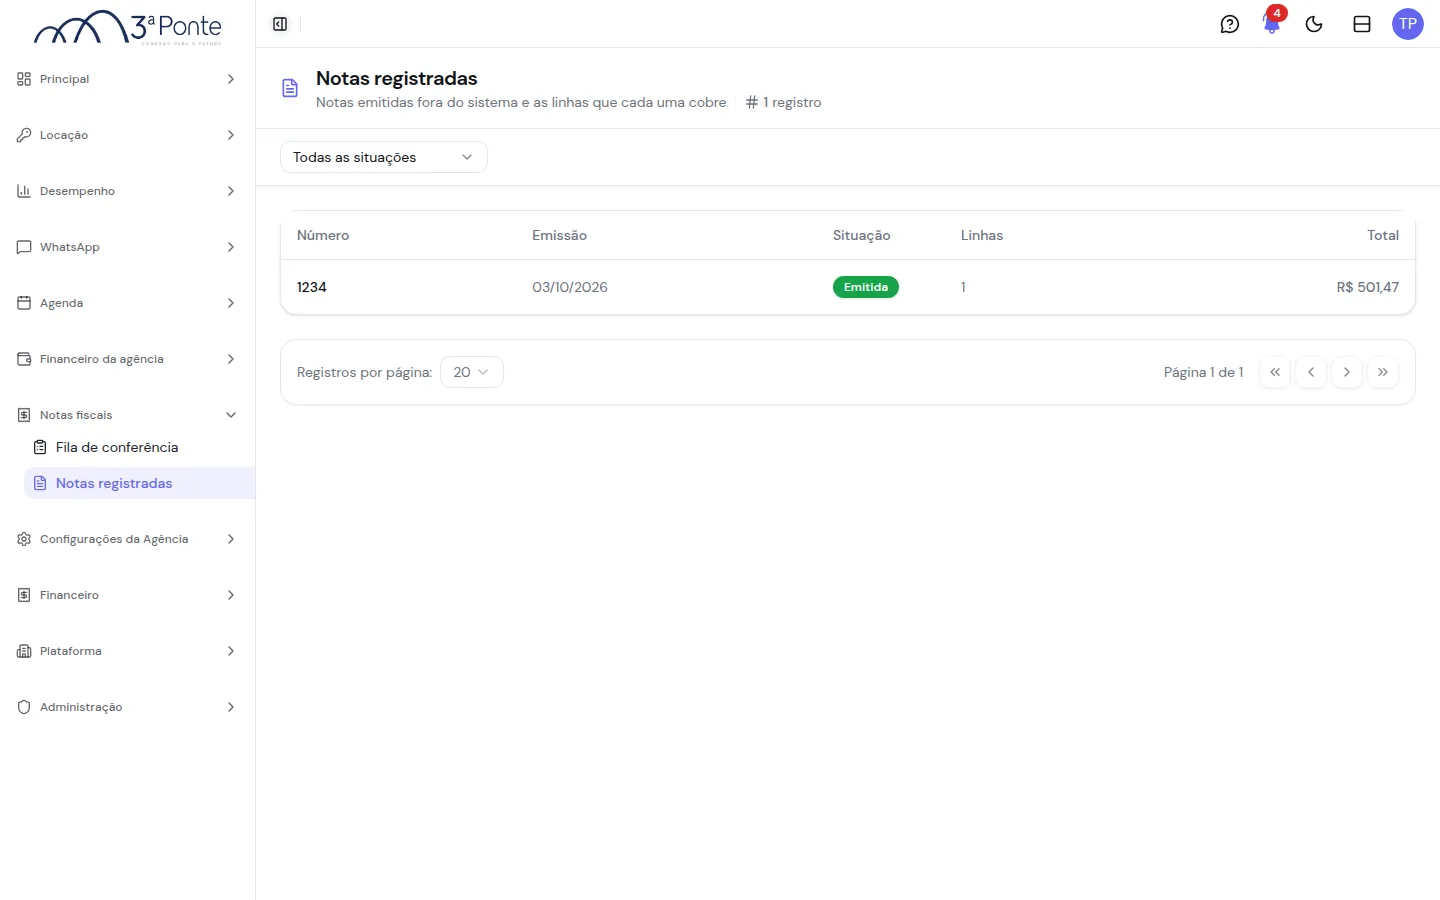Click the Notas registradas page header document icon

290,88
